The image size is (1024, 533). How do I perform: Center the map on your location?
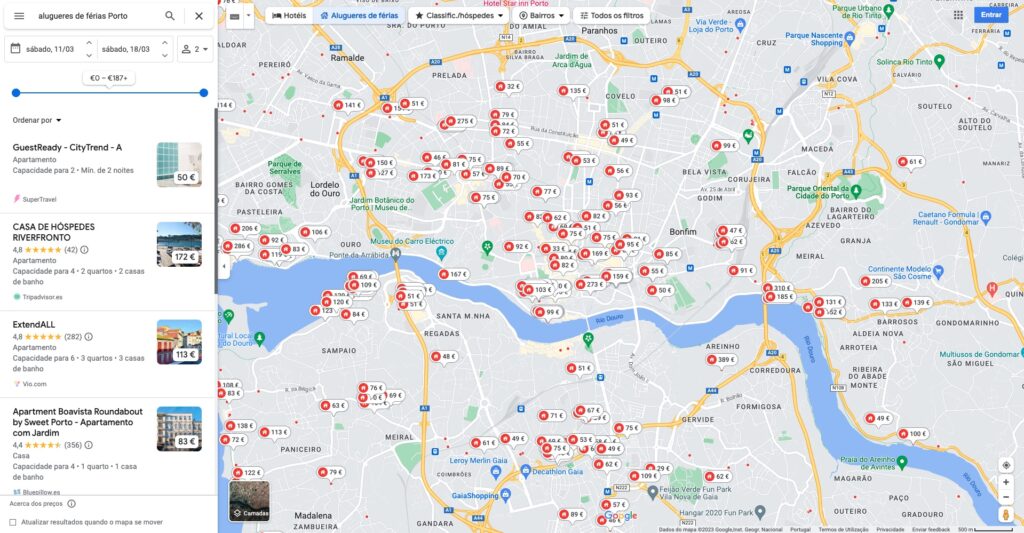1006,465
